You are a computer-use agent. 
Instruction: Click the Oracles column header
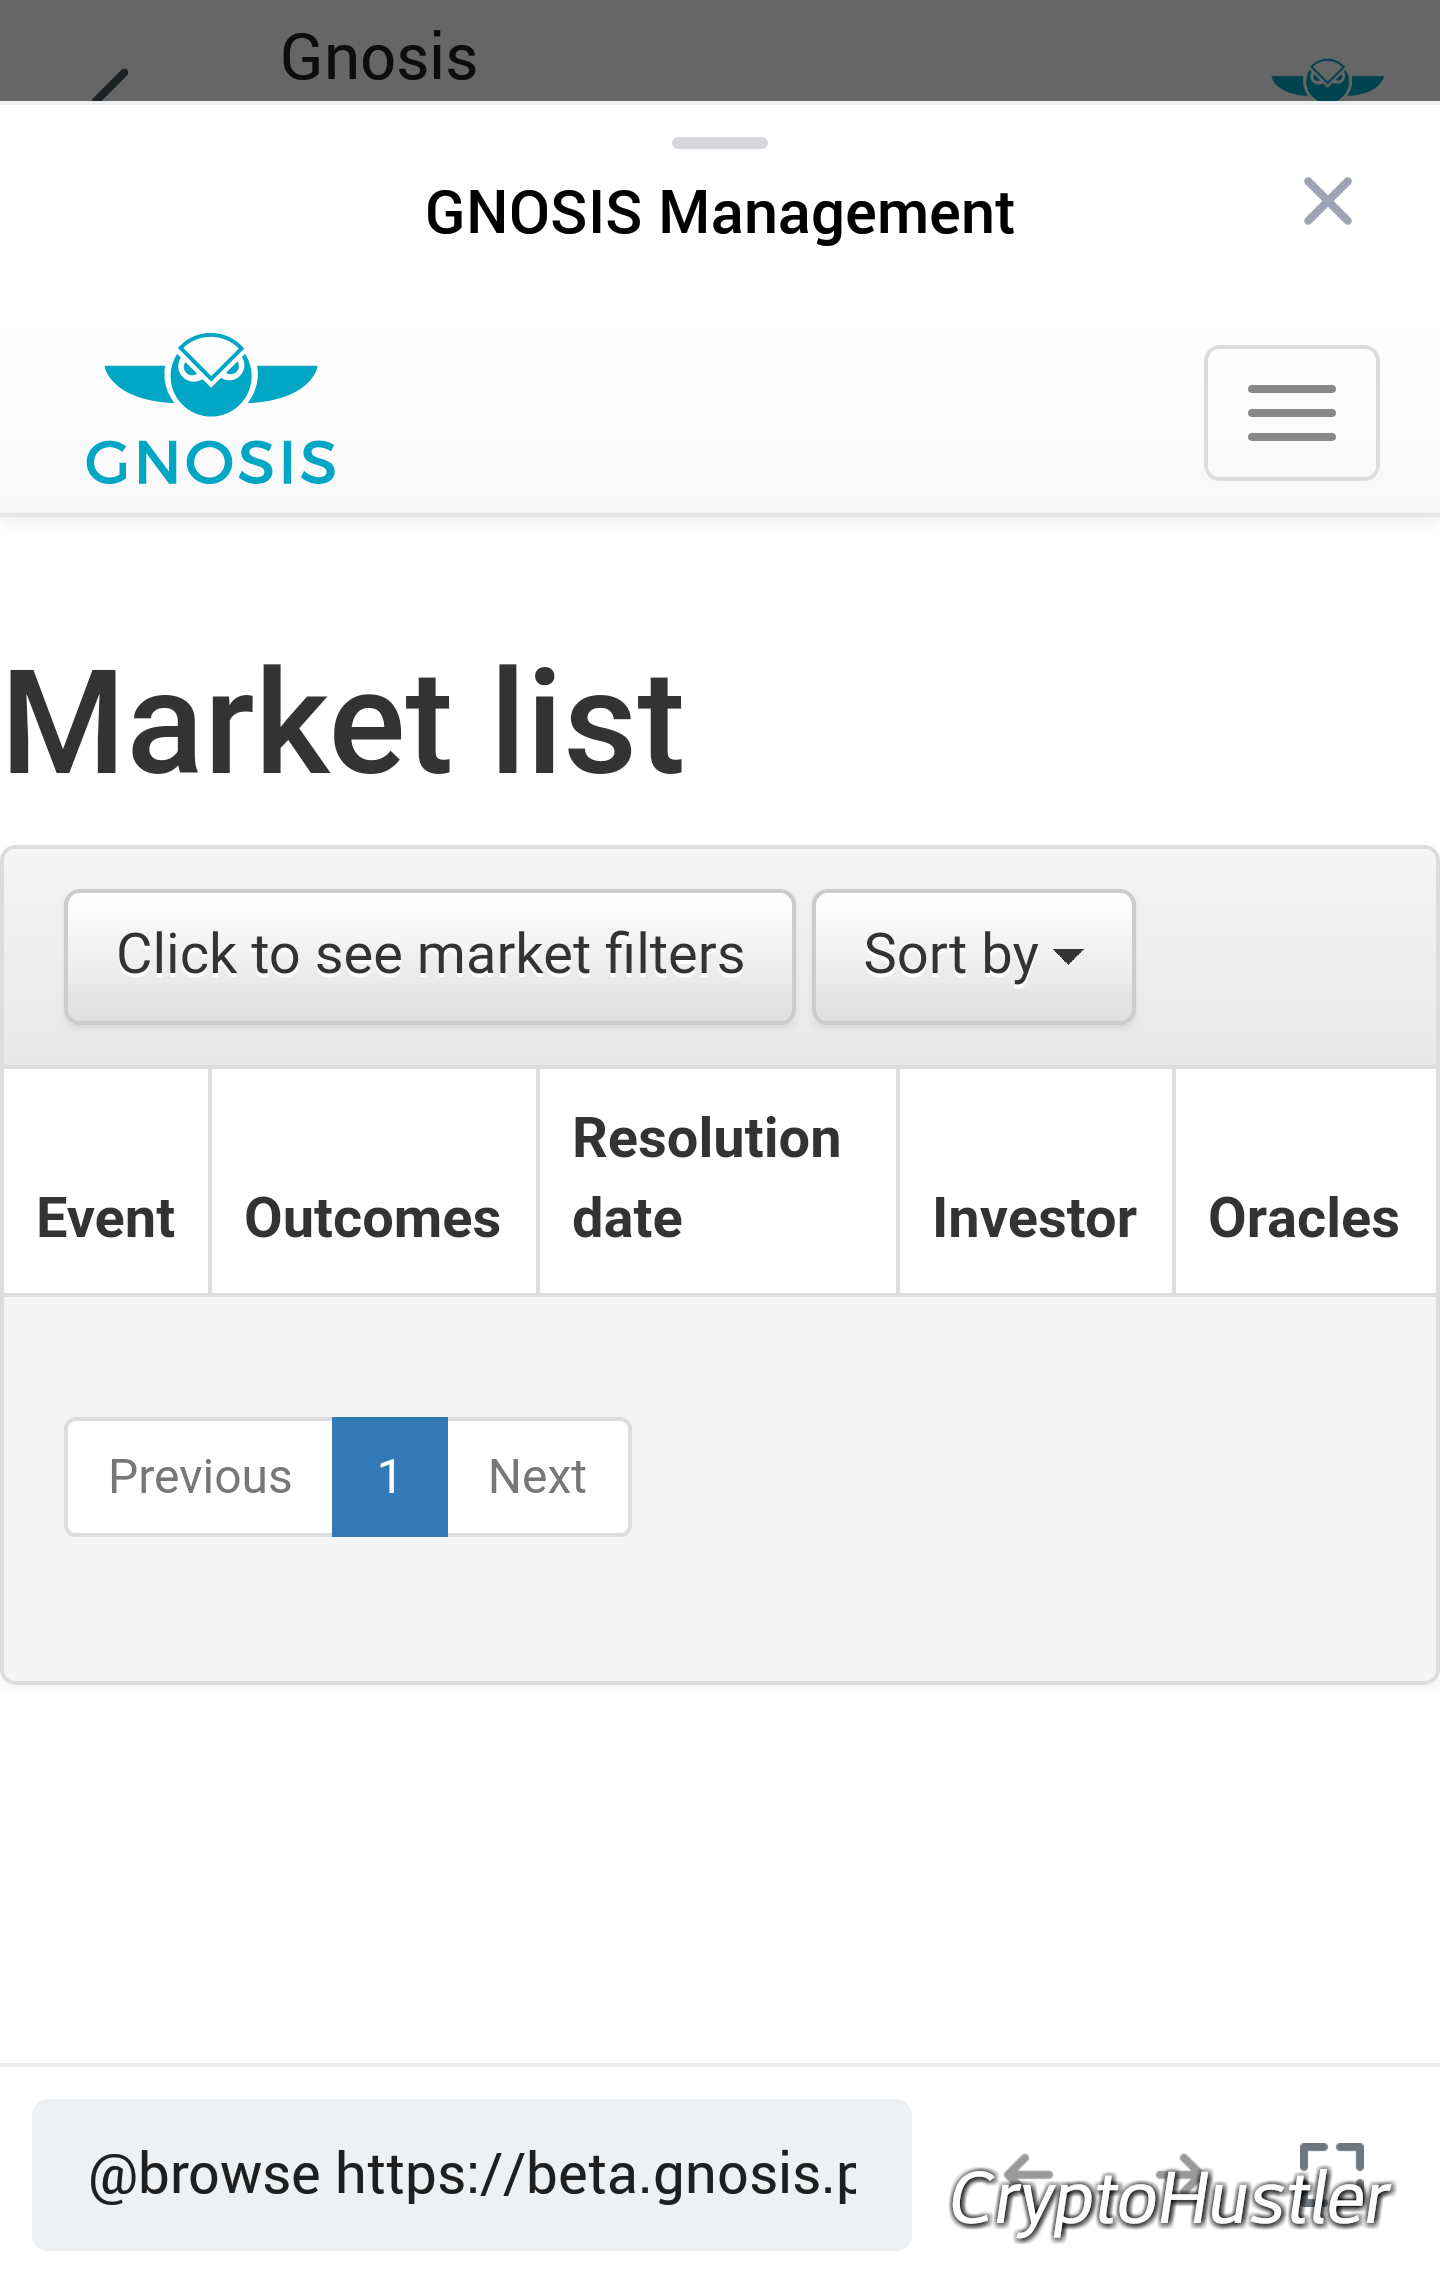click(1304, 1218)
